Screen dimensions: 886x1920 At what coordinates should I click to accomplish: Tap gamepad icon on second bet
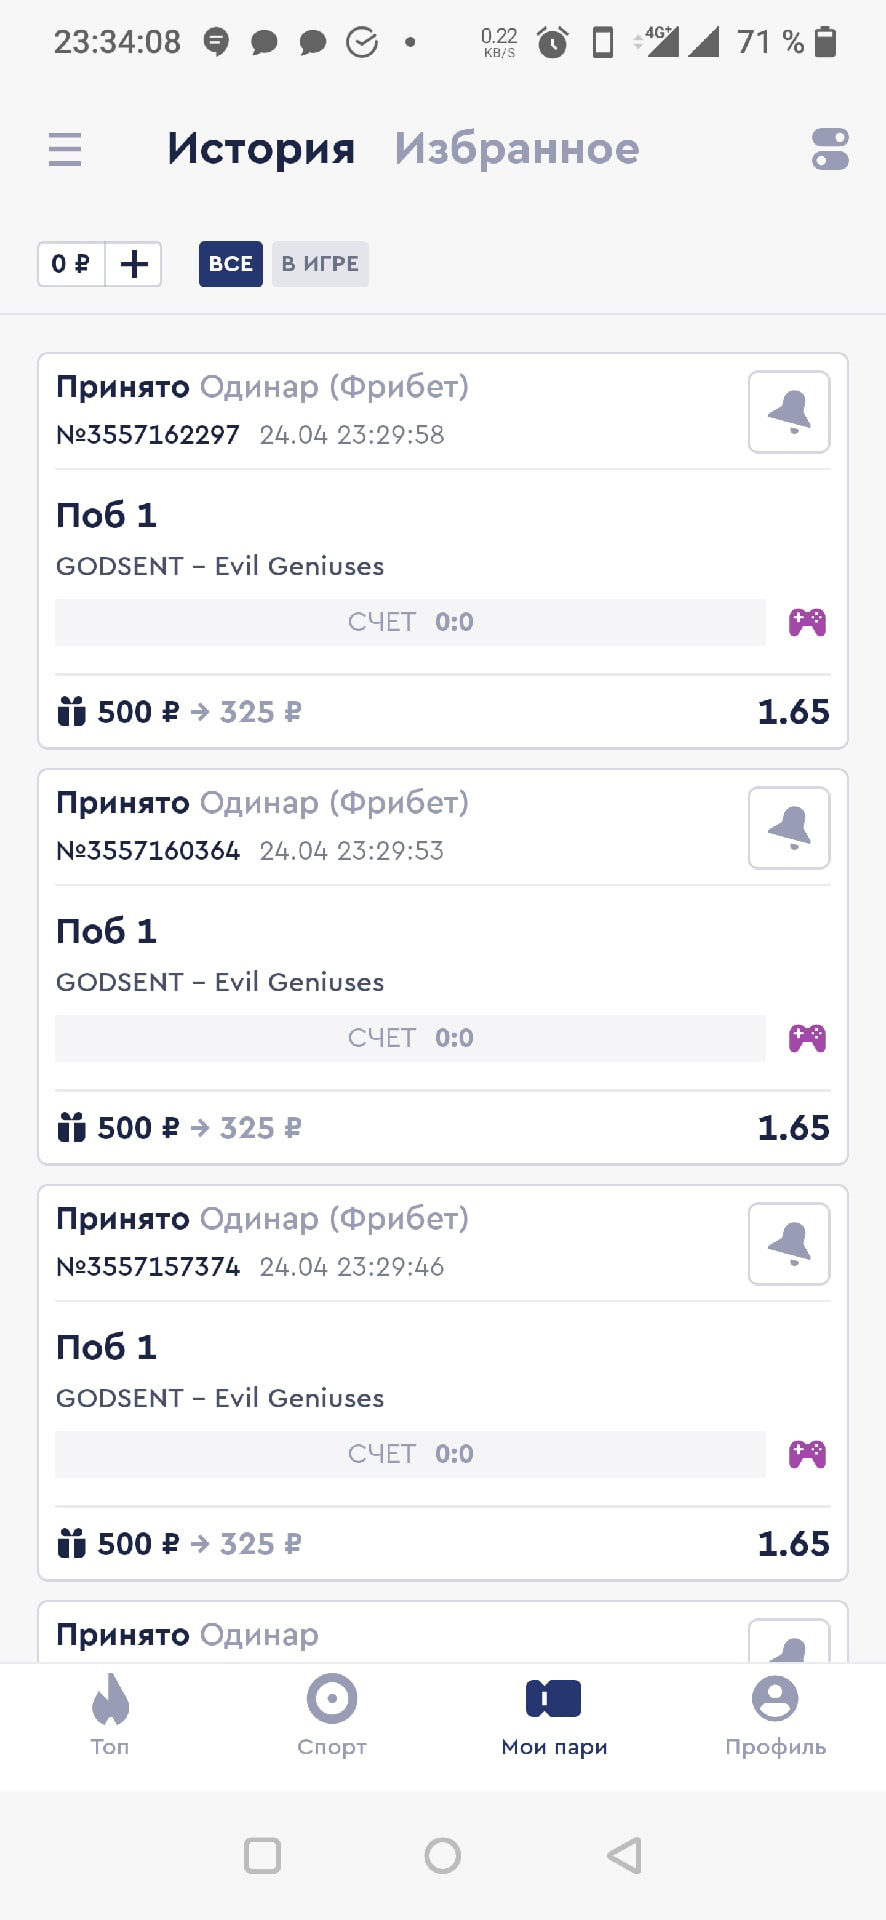[807, 1039]
